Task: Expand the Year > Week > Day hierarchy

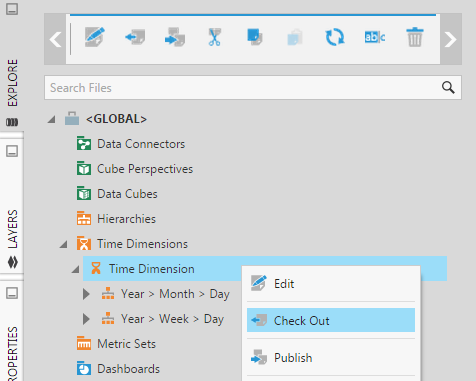Action: pos(86,319)
